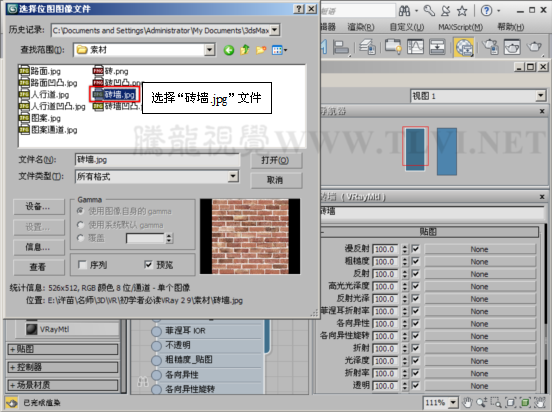Viewport: 552px width, 412px height.
Task: Click the Render Production teapot icon
Action: [x=534, y=46]
